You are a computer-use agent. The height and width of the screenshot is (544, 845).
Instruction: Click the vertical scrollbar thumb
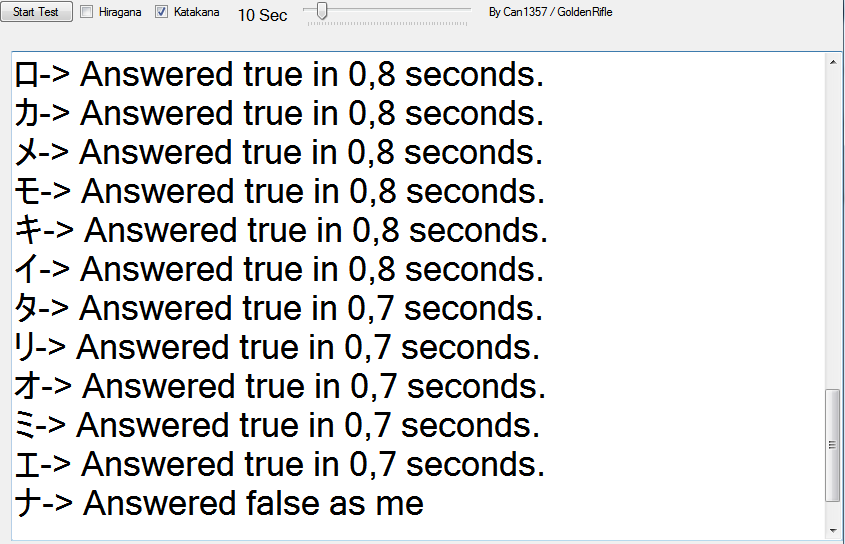(833, 445)
